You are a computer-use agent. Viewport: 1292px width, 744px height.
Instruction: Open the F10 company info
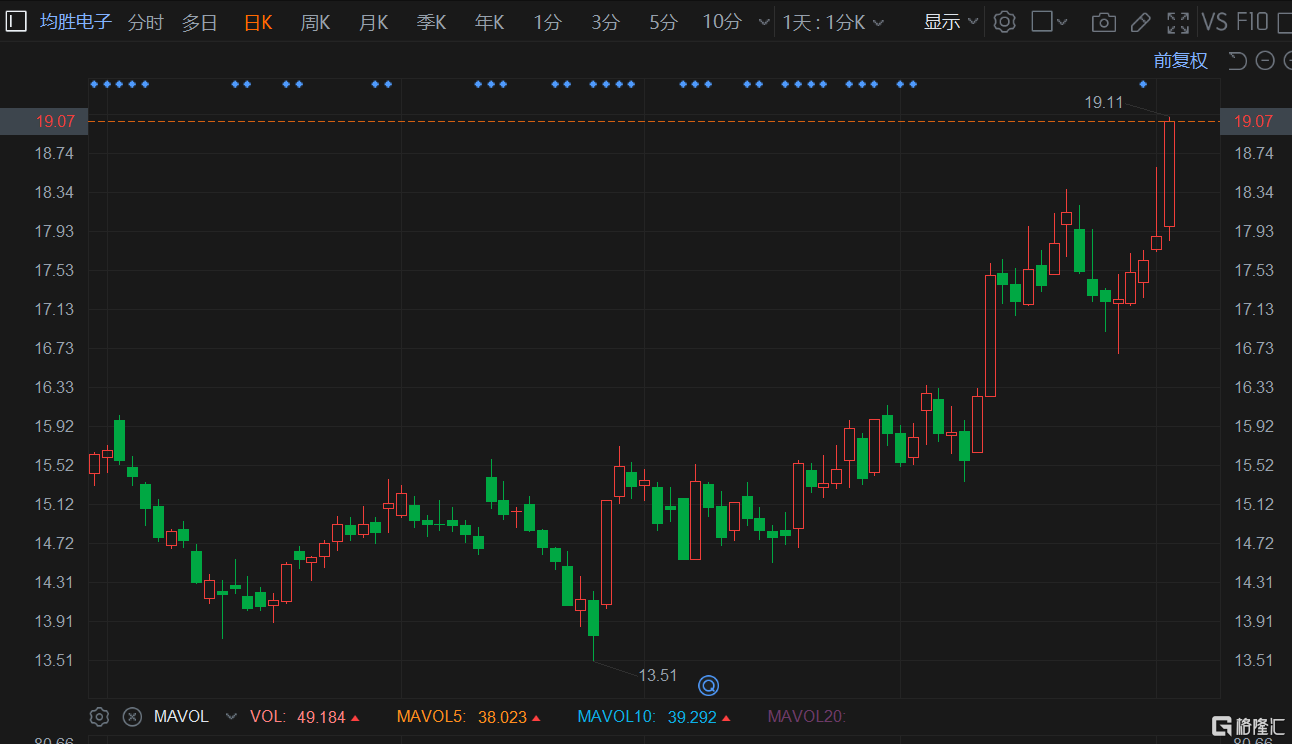pyautogui.click(x=1252, y=22)
